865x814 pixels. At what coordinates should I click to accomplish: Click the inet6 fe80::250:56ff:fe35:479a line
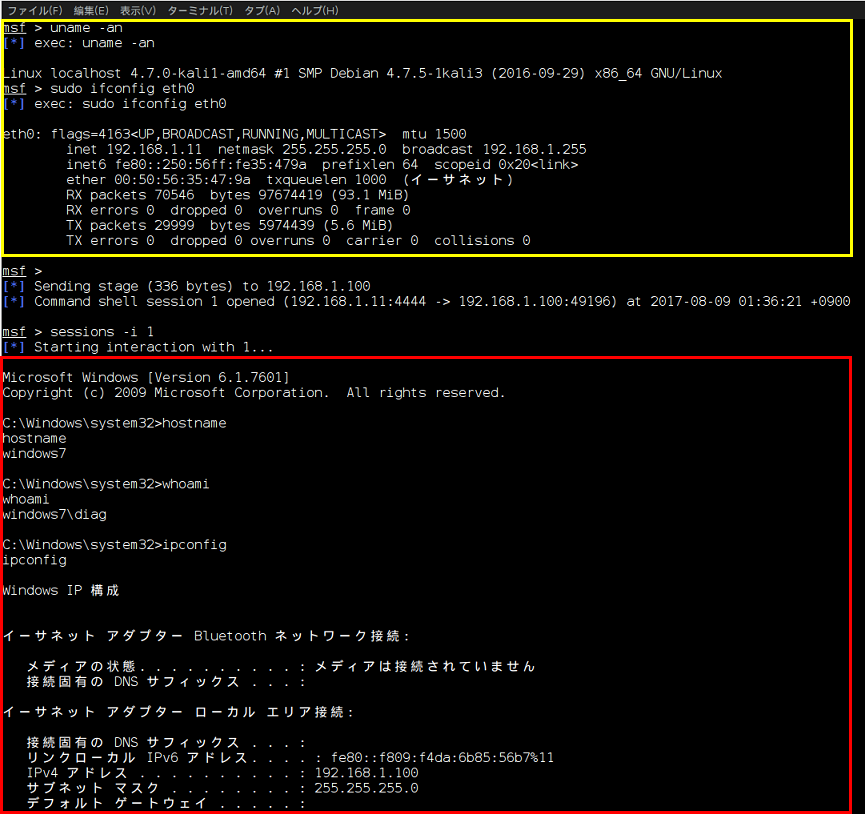[322, 164]
